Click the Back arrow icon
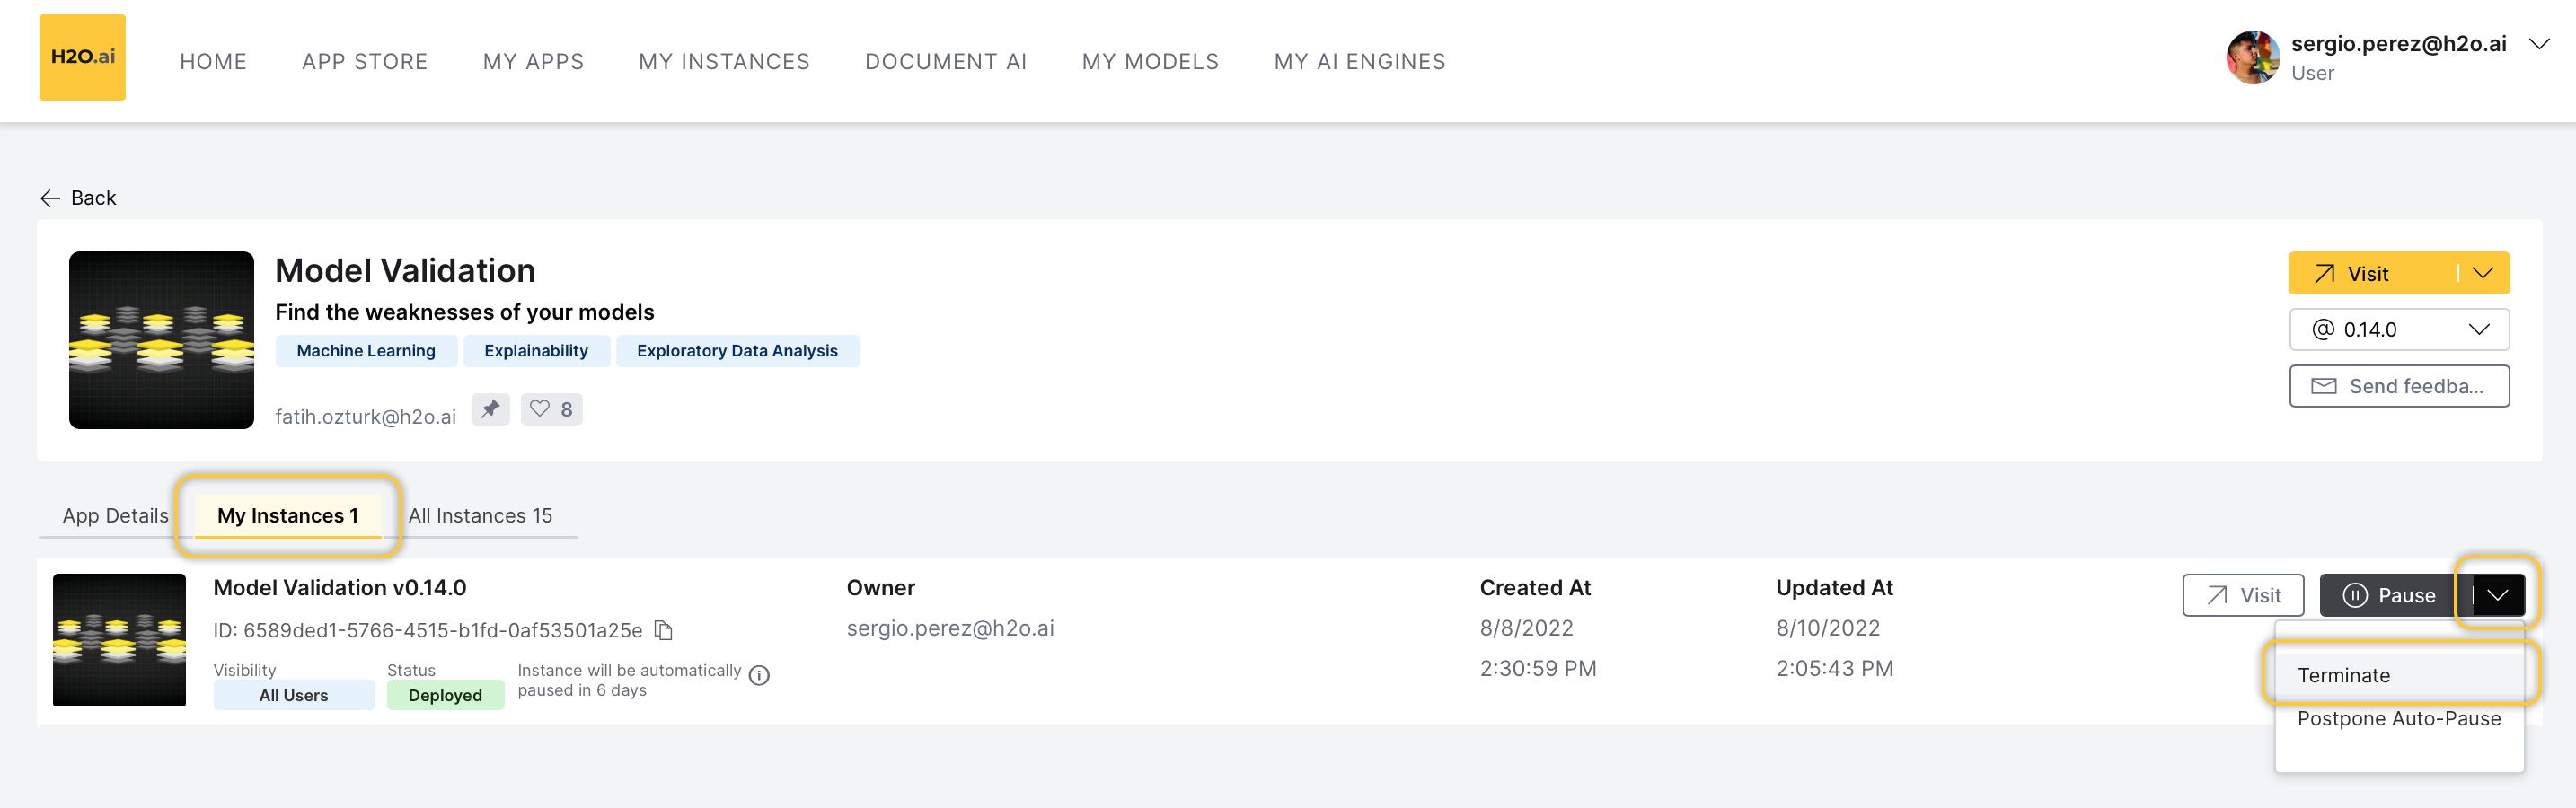Image resolution: width=2576 pixels, height=808 pixels. (50, 198)
